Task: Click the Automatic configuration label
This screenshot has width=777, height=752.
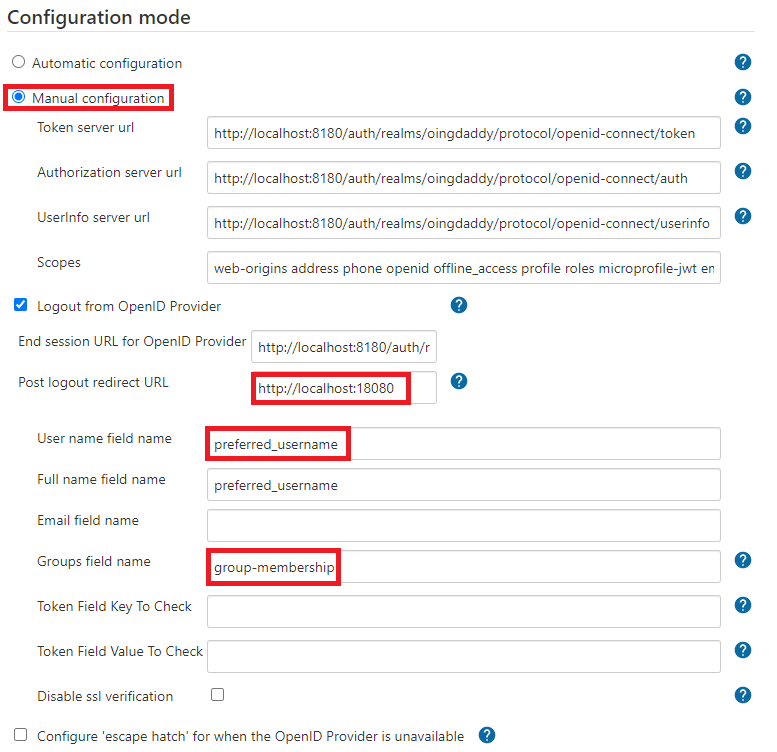Action: 107,63
